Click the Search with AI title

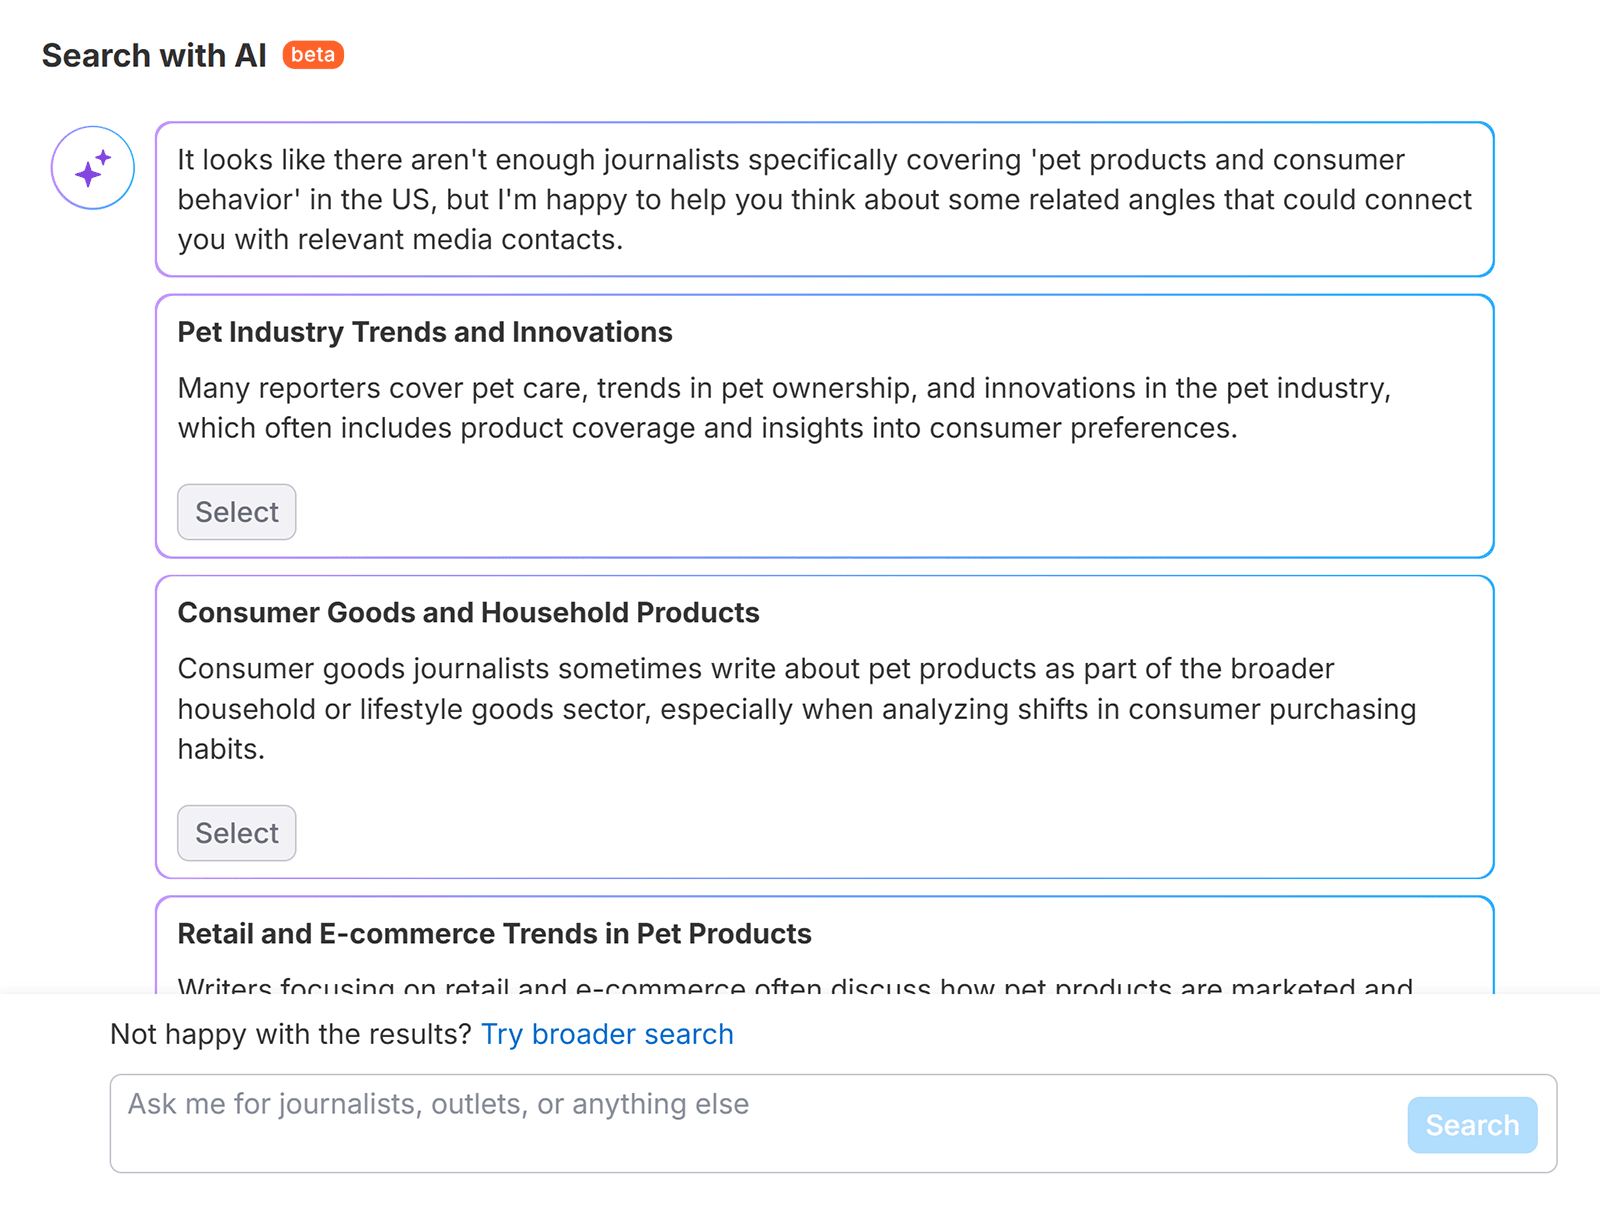coord(153,55)
